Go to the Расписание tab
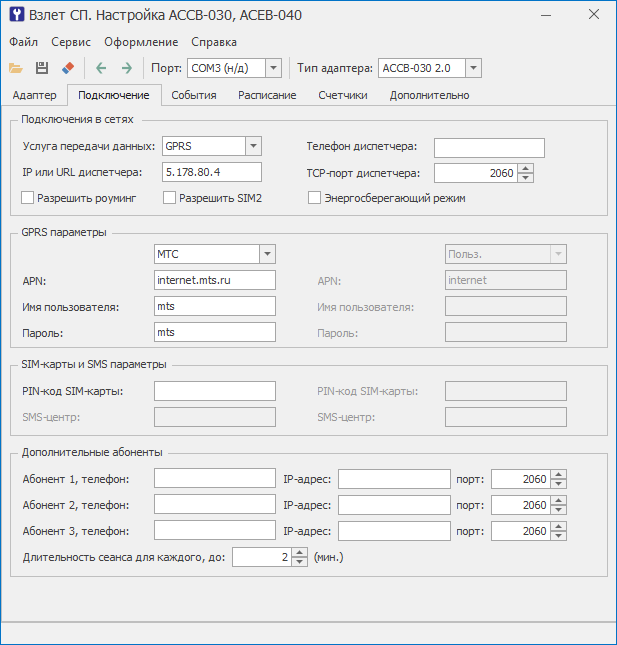 (x=267, y=95)
